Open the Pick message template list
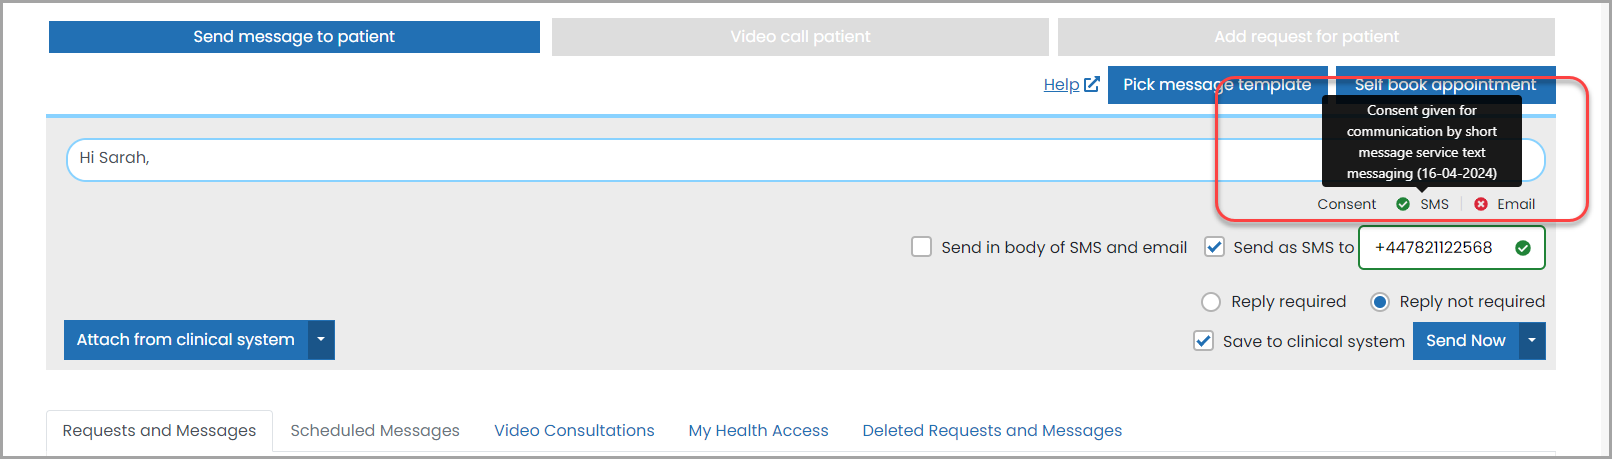This screenshot has height=459, width=1612. click(1217, 85)
